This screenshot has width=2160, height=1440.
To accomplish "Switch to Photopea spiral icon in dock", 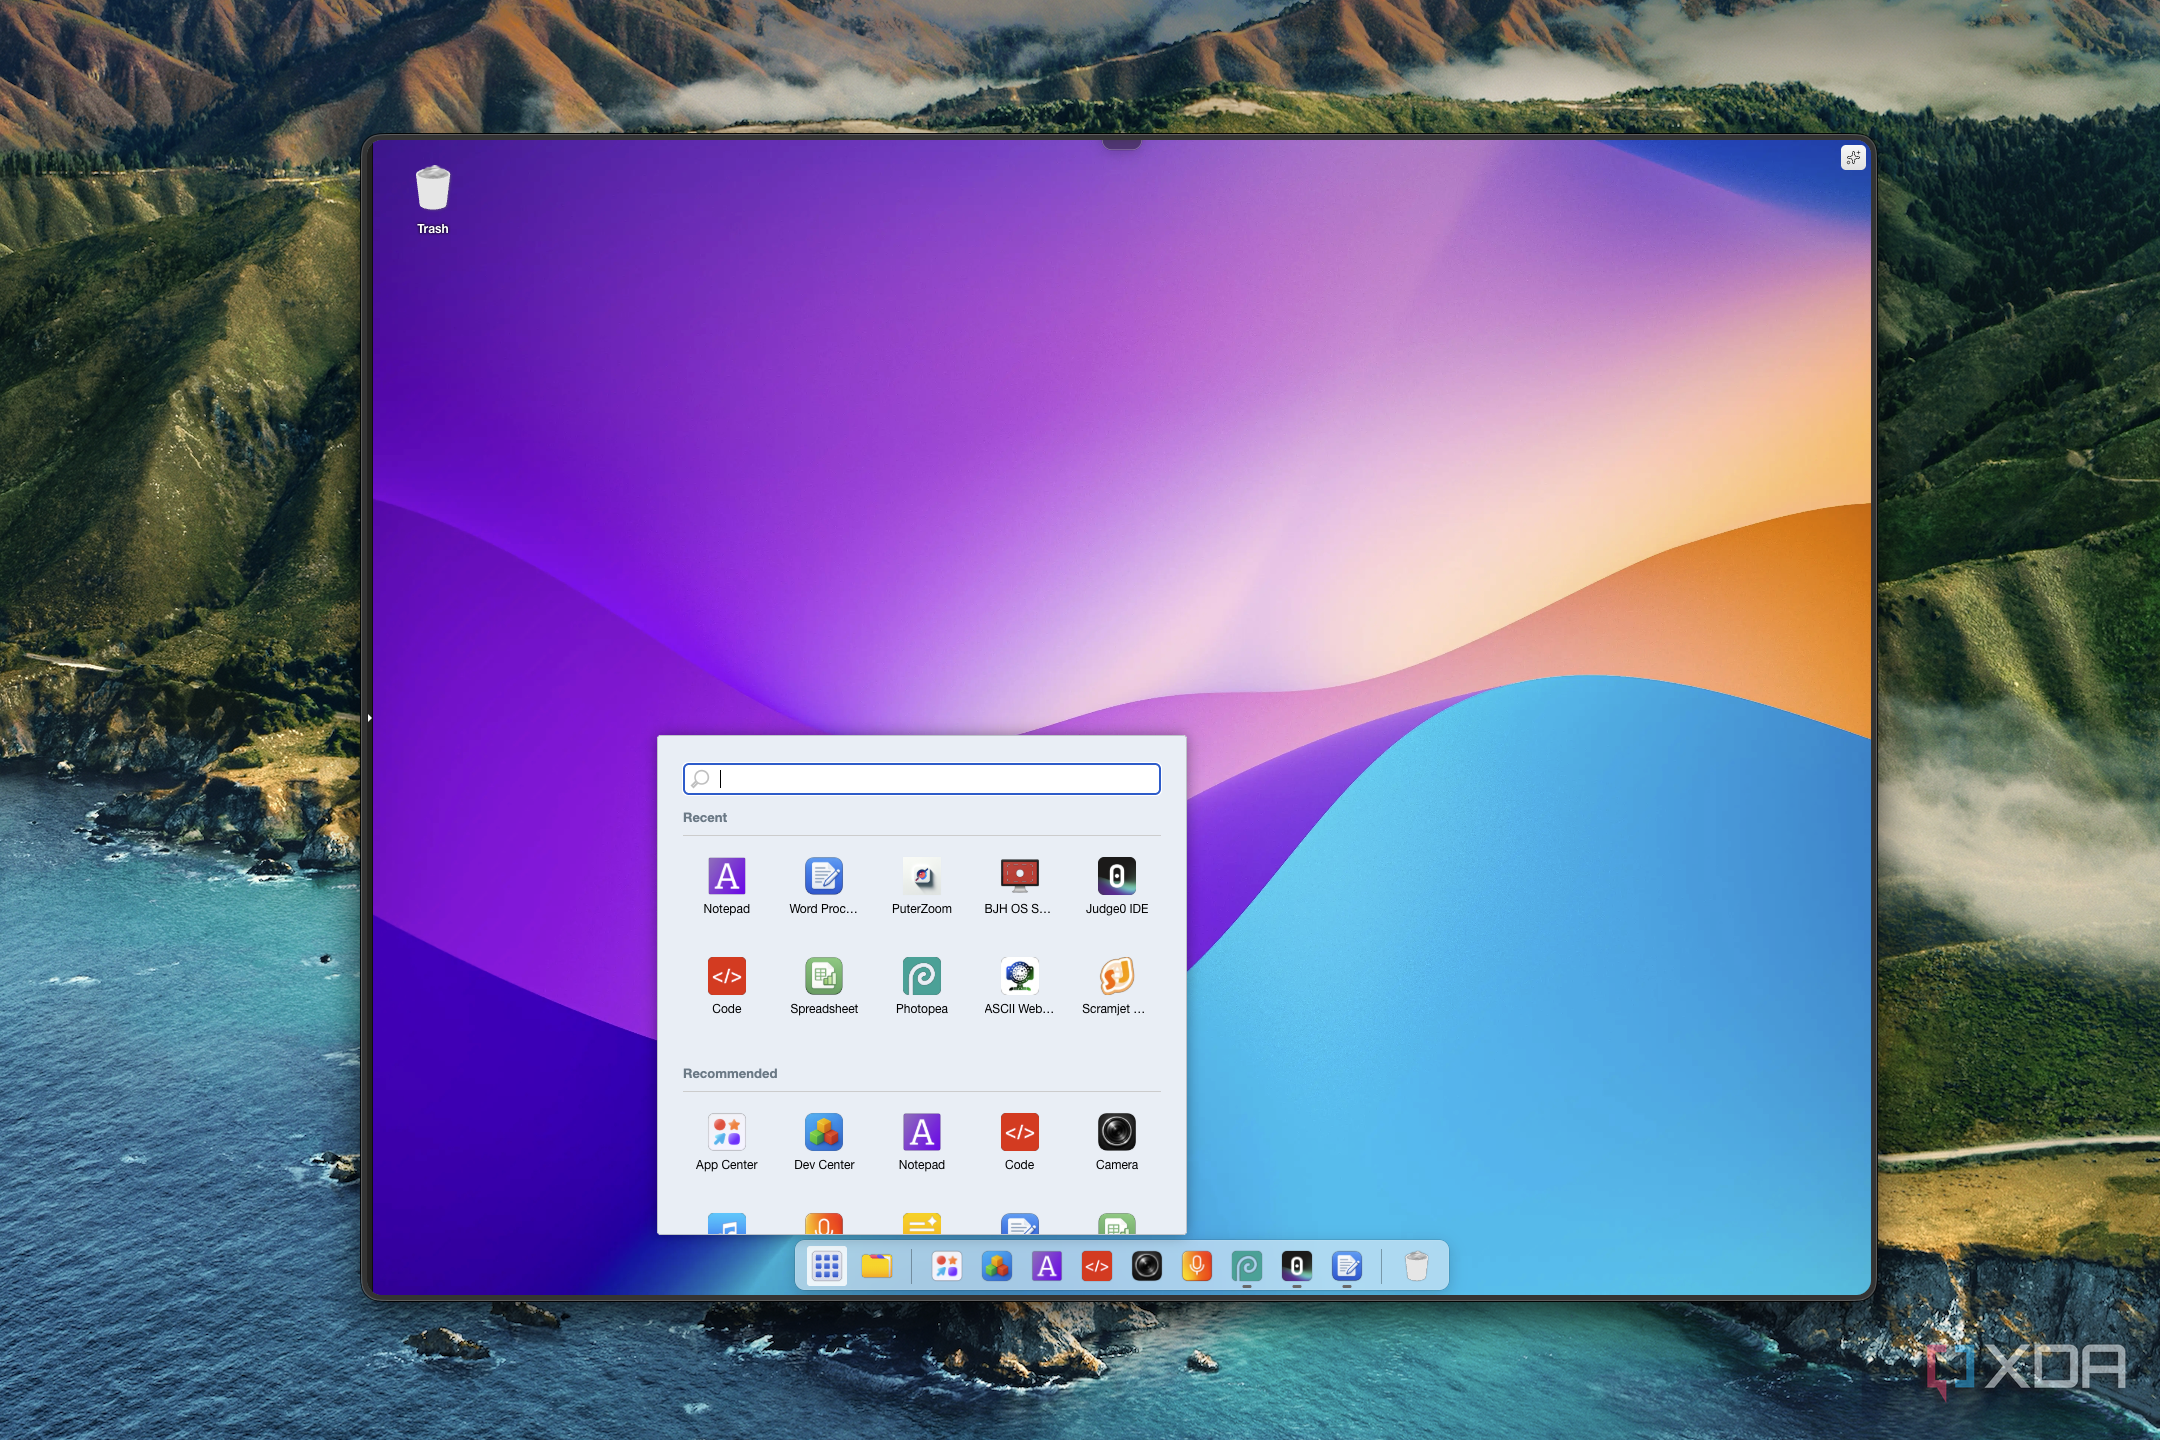I will tap(1247, 1267).
